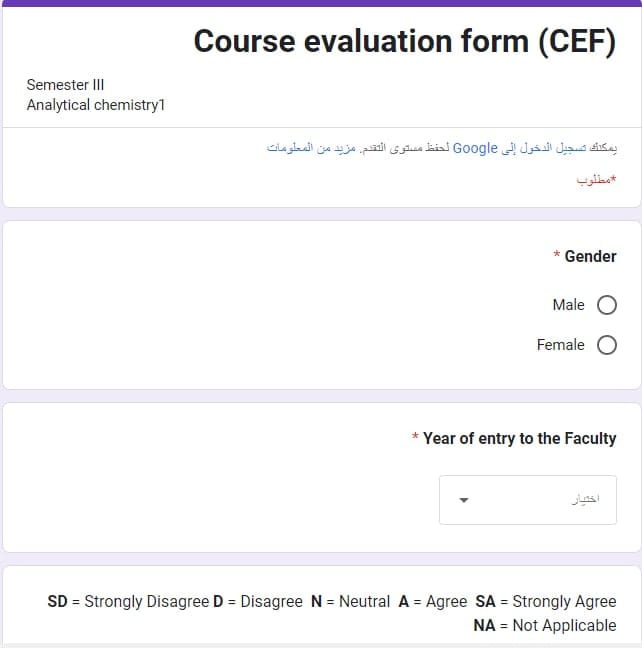Click the "Semester III" description line

[65, 85]
